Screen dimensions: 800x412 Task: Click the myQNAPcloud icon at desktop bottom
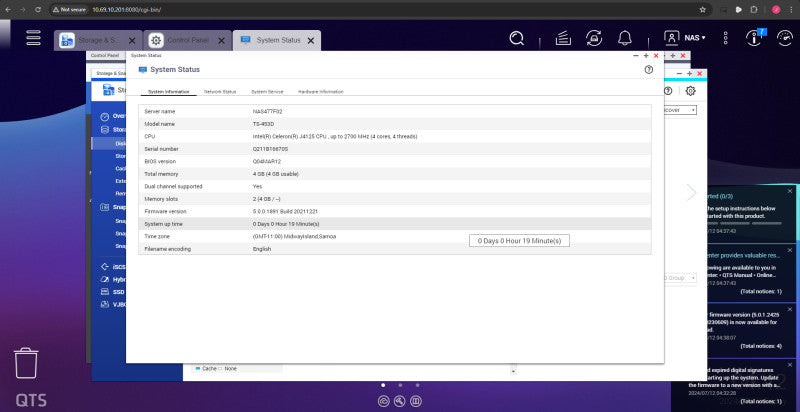(x=383, y=401)
